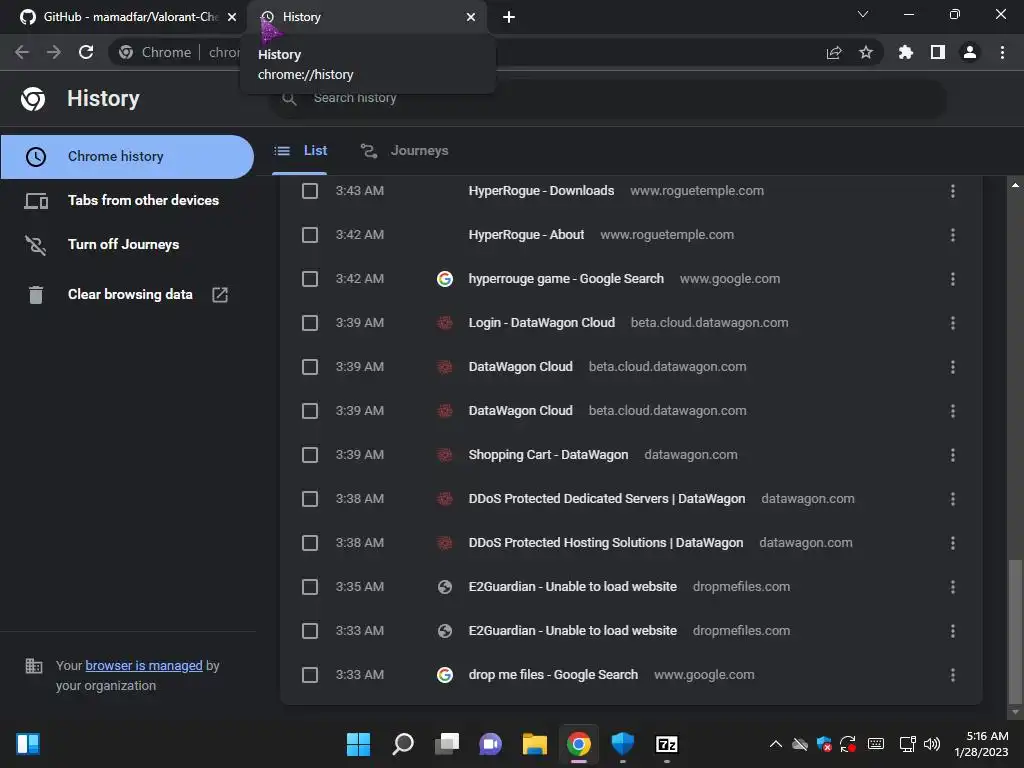Open actions menu for HyperRogue - About
1024x768 pixels.
tap(953, 234)
